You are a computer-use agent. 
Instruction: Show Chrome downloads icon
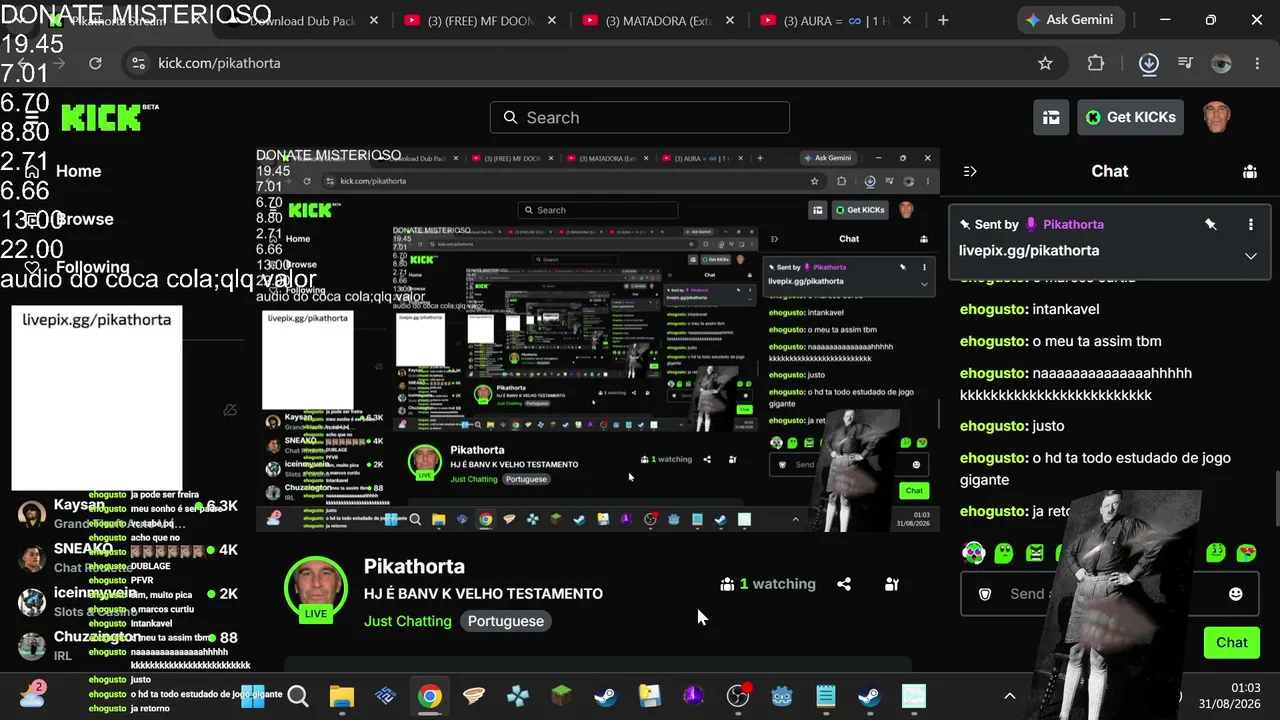pyautogui.click(x=1149, y=63)
